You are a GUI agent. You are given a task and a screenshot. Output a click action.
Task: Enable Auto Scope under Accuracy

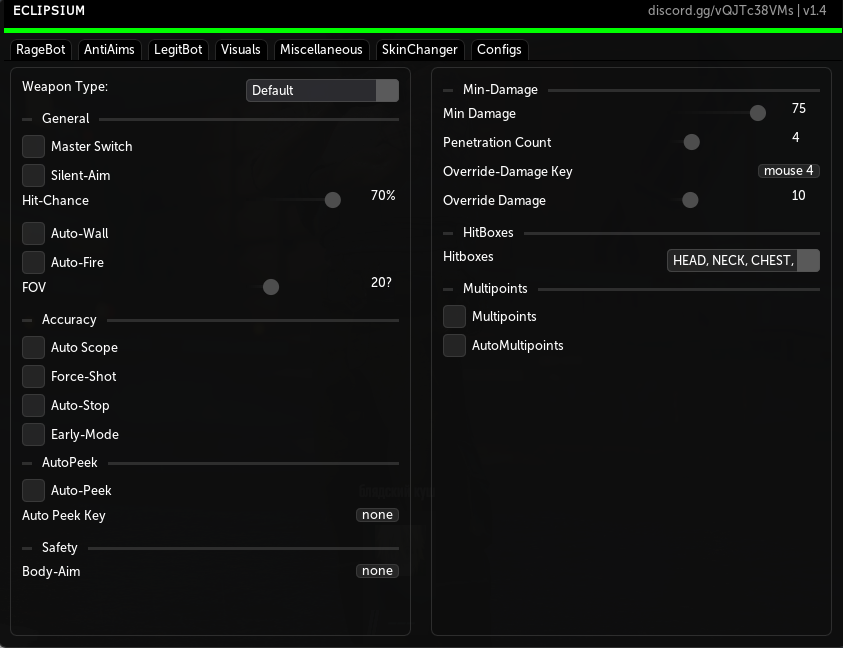coord(33,347)
